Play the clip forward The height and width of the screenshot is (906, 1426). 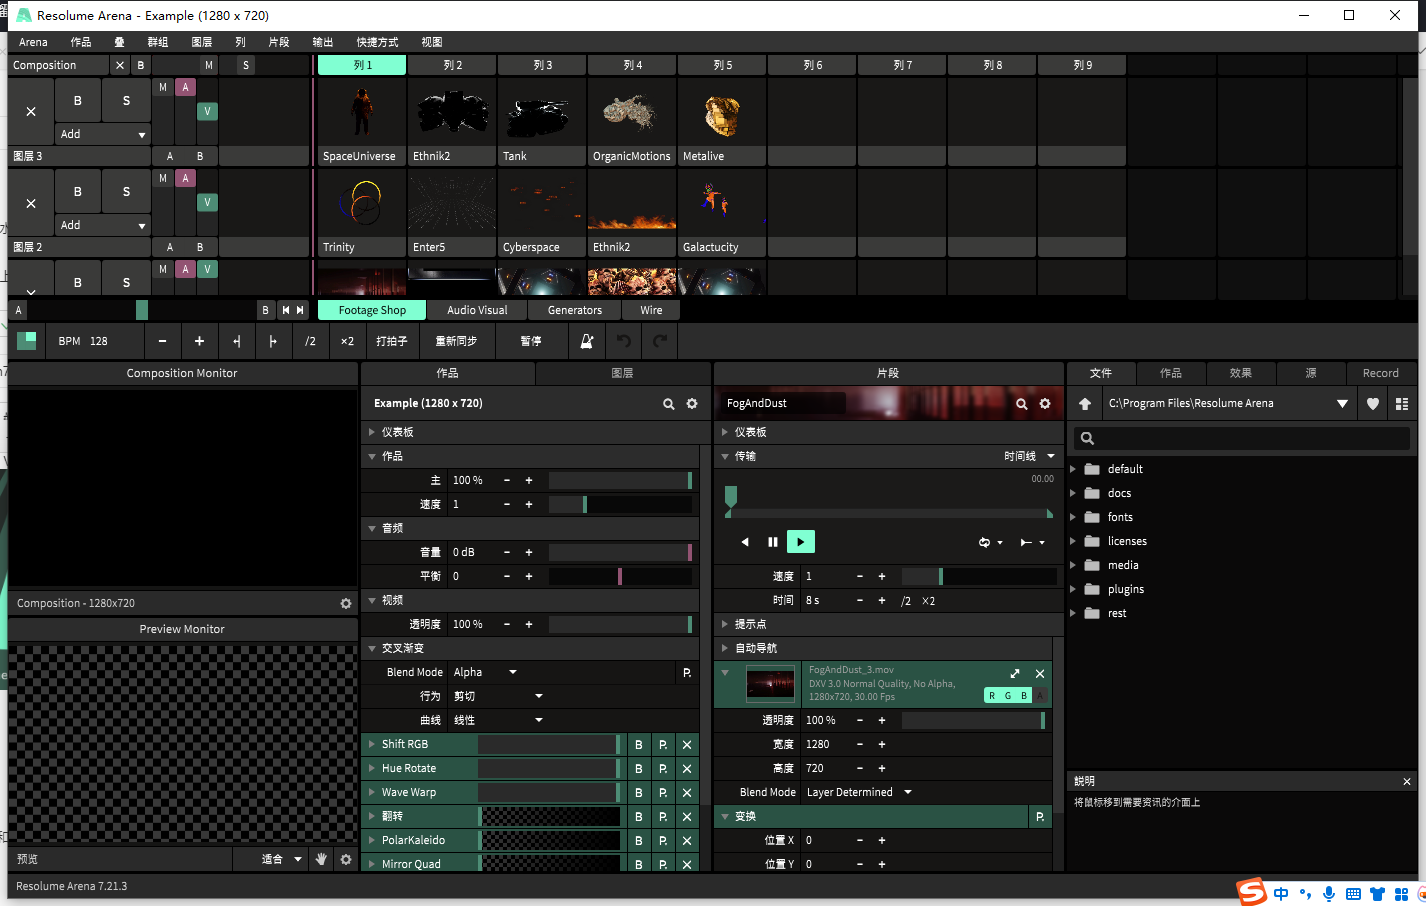[x=801, y=542]
